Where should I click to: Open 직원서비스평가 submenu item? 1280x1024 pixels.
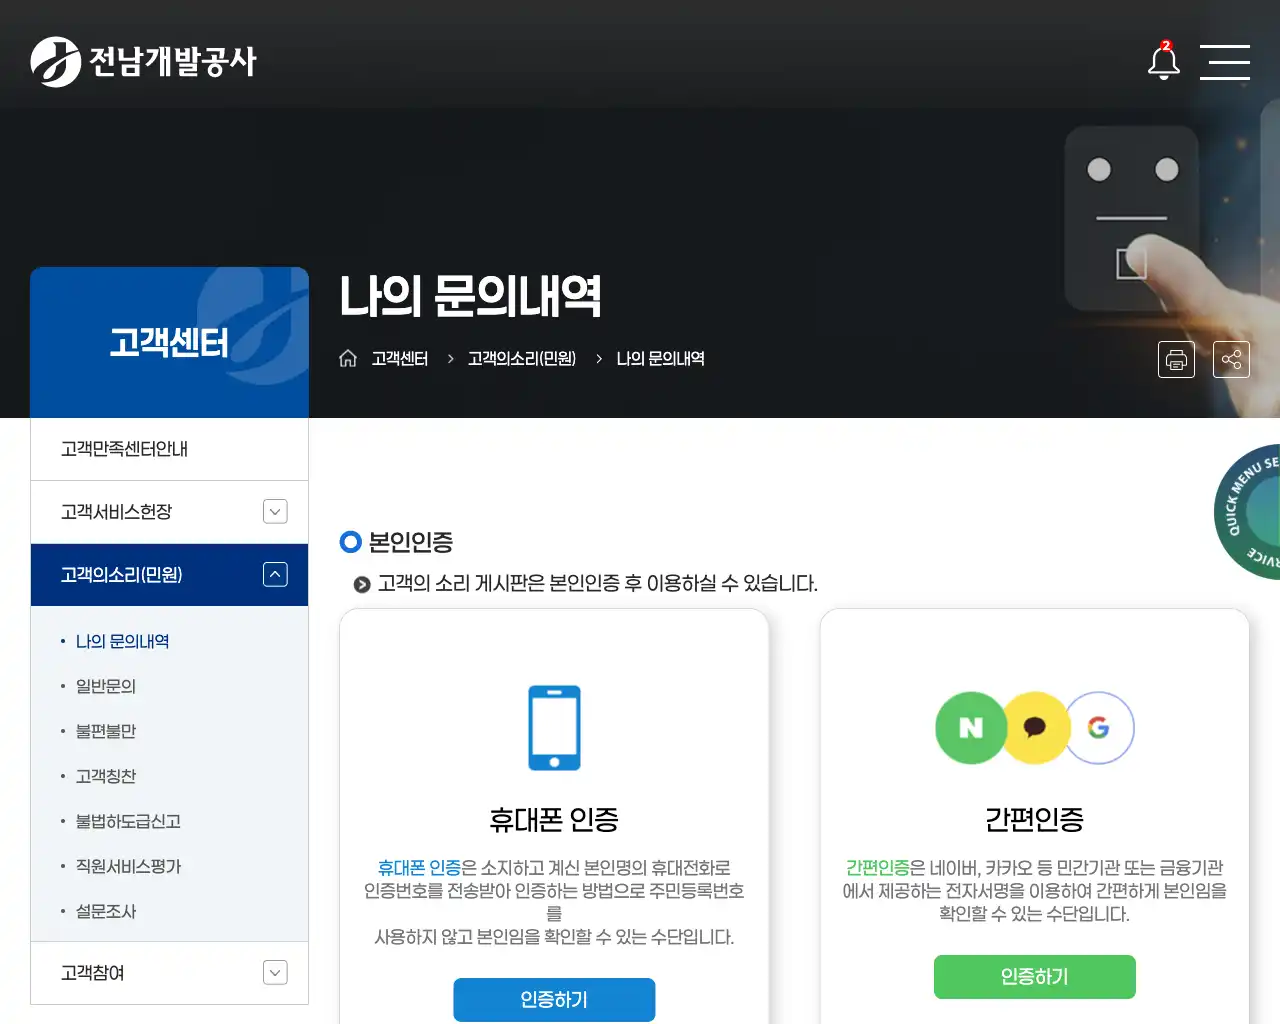(x=128, y=866)
